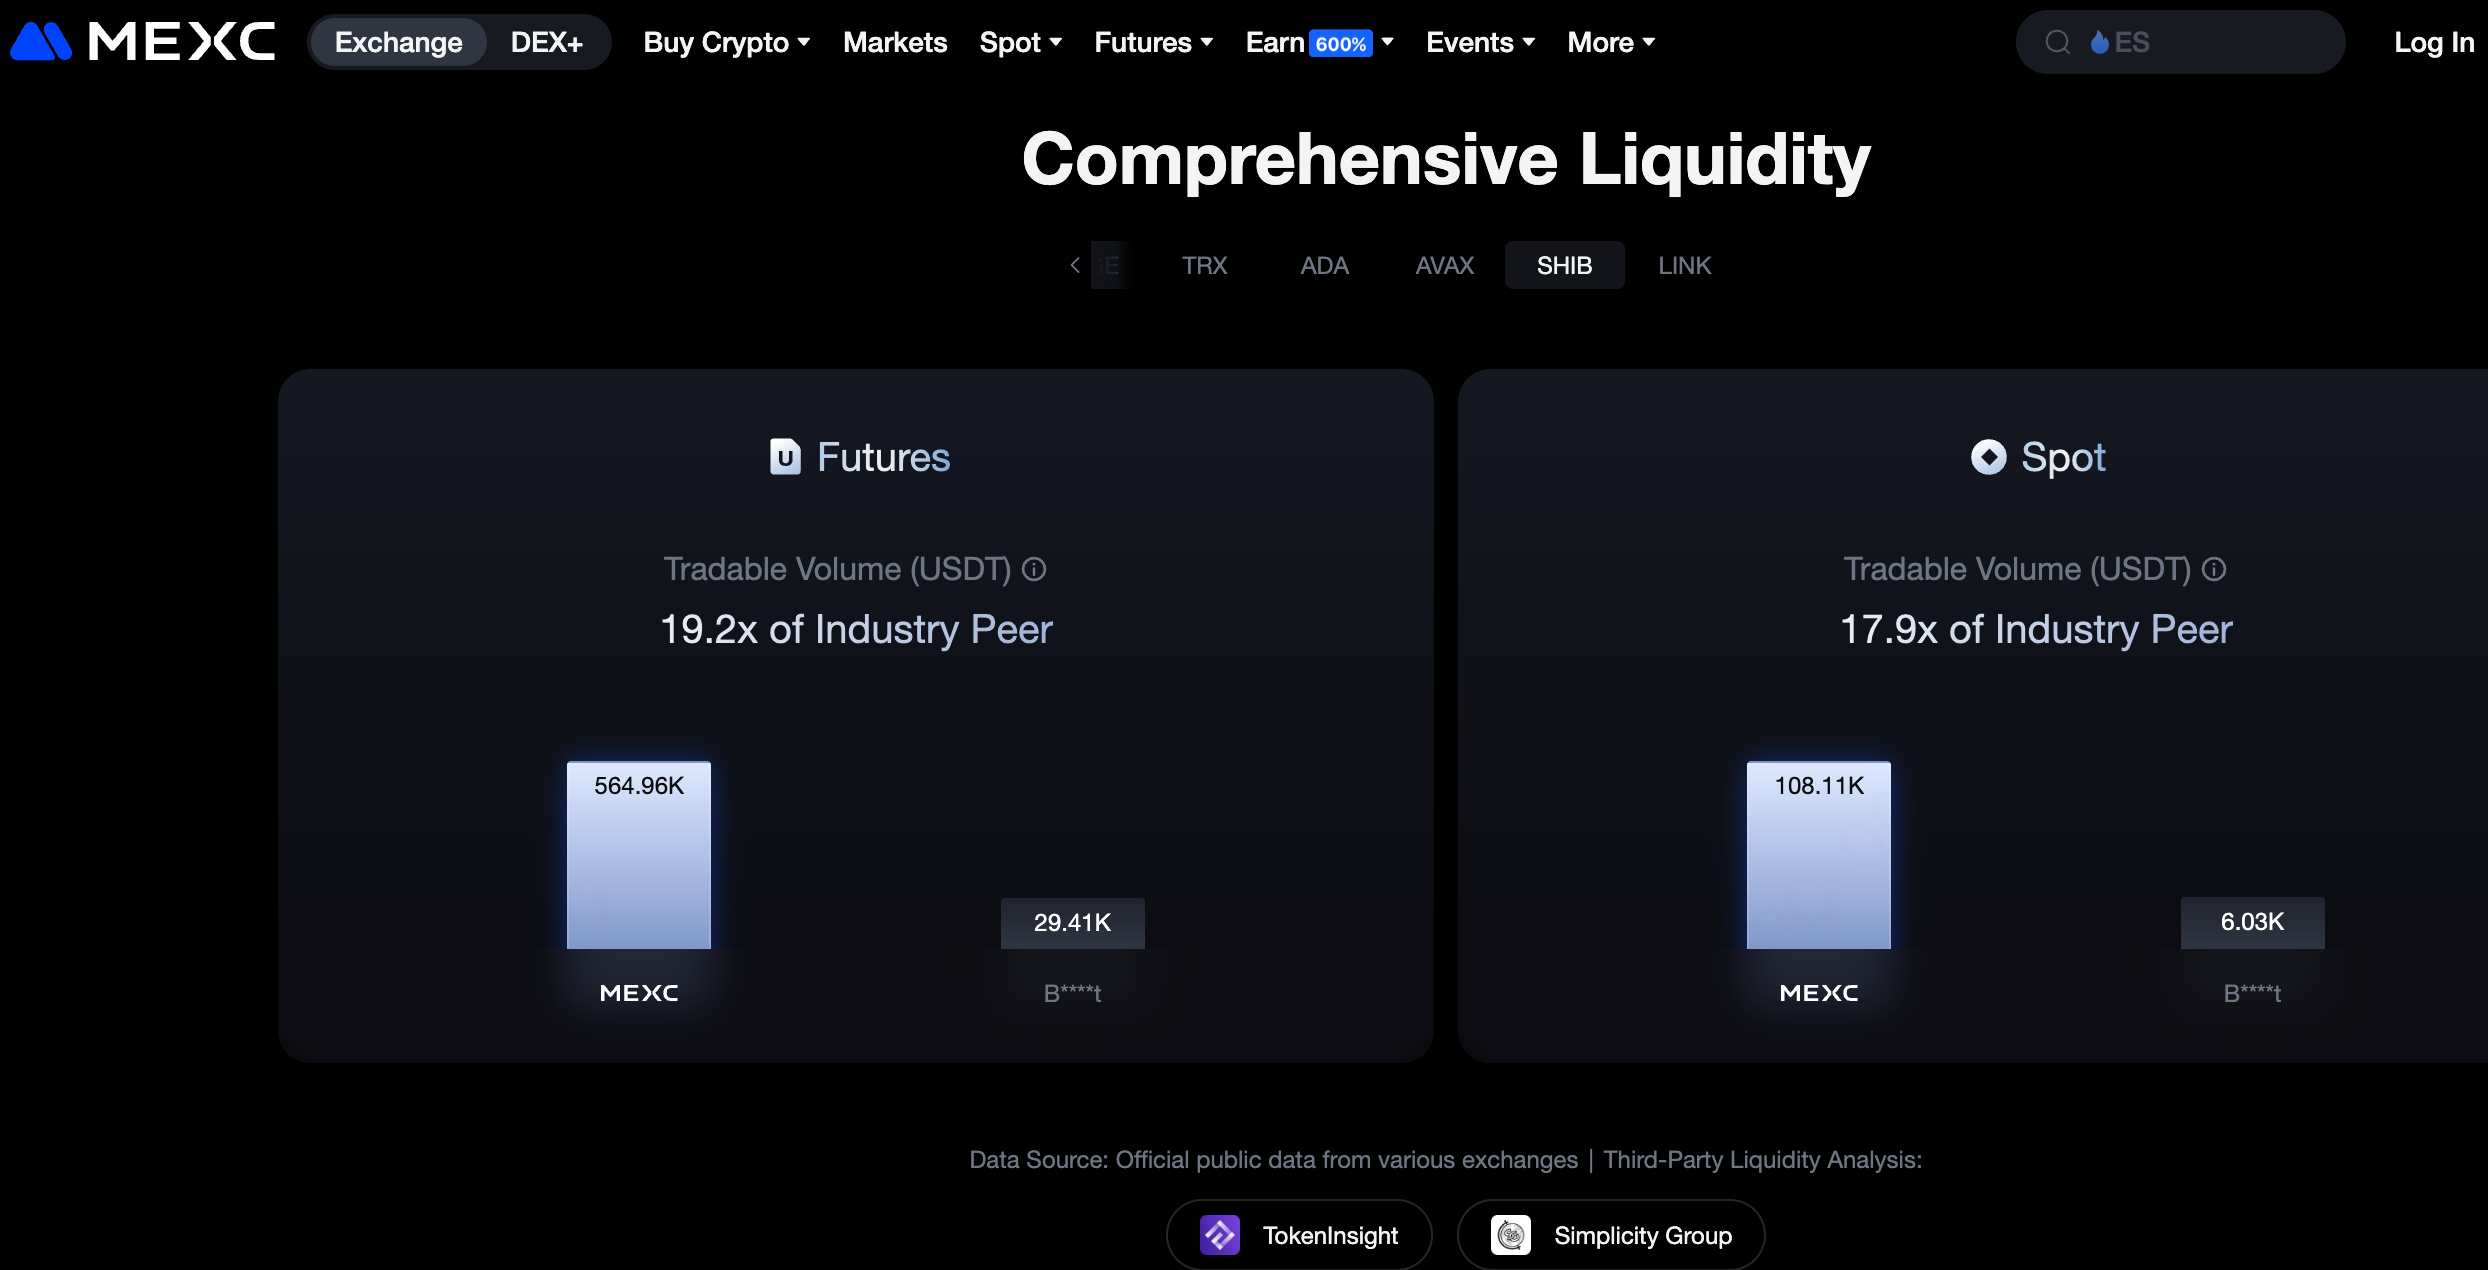Click Futures Tradable Volume info icon
The height and width of the screenshot is (1270, 2488).
click(1034, 569)
